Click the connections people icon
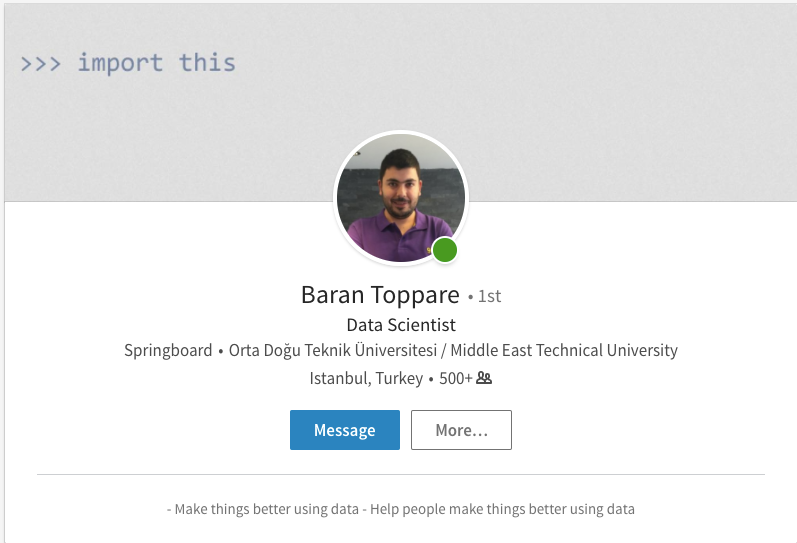This screenshot has height=543, width=797. [484, 378]
